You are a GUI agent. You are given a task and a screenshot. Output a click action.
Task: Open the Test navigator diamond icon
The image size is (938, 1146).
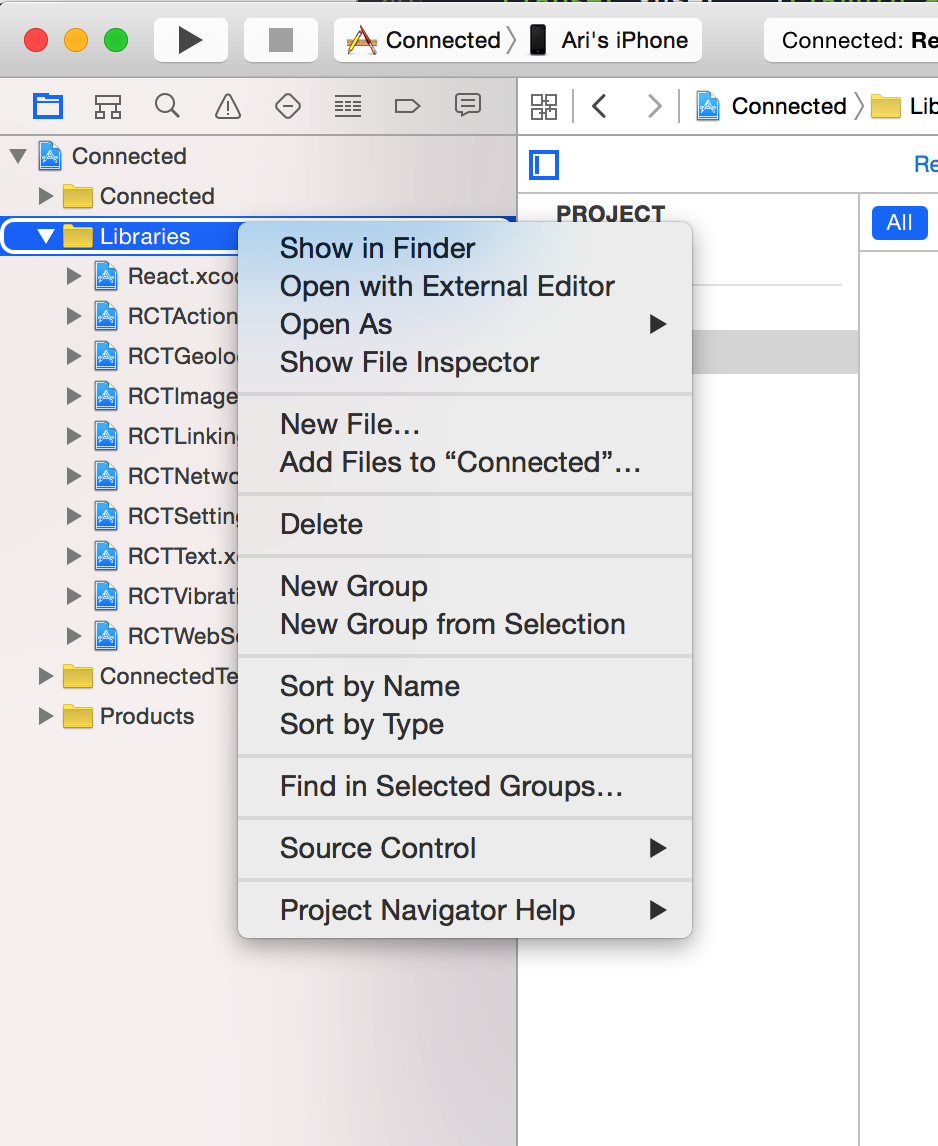pos(287,107)
